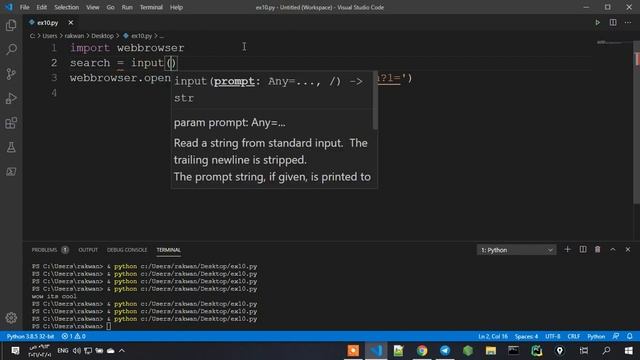
Task: Open editor More Actions ellipsis
Action: pos(628,22)
